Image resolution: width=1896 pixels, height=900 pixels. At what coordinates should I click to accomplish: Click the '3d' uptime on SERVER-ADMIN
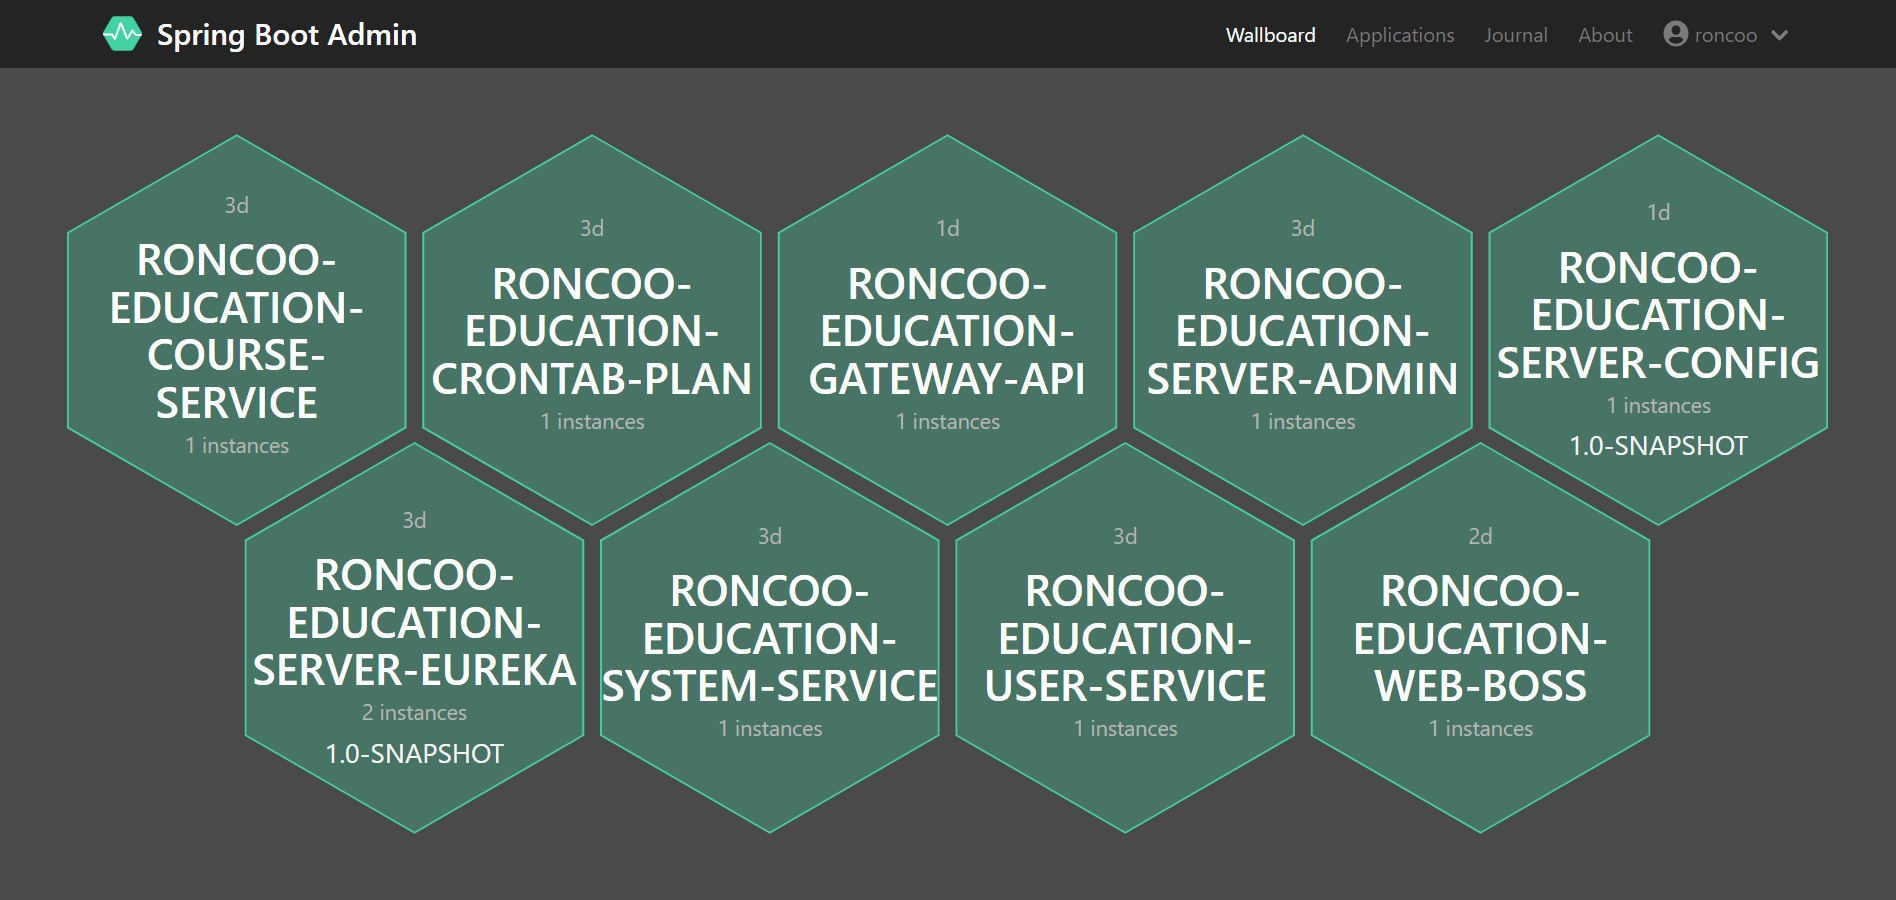click(1302, 229)
